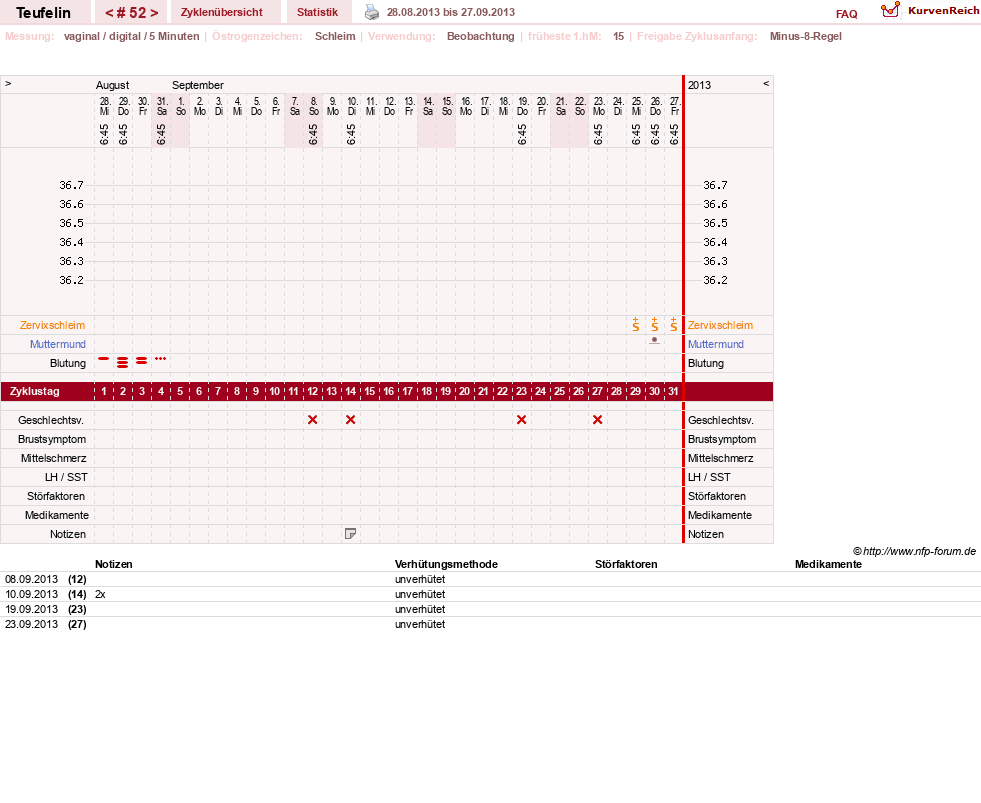Click the left Zervixschleim row label
The width and height of the screenshot is (981, 803).
pyautogui.click(x=53, y=325)
